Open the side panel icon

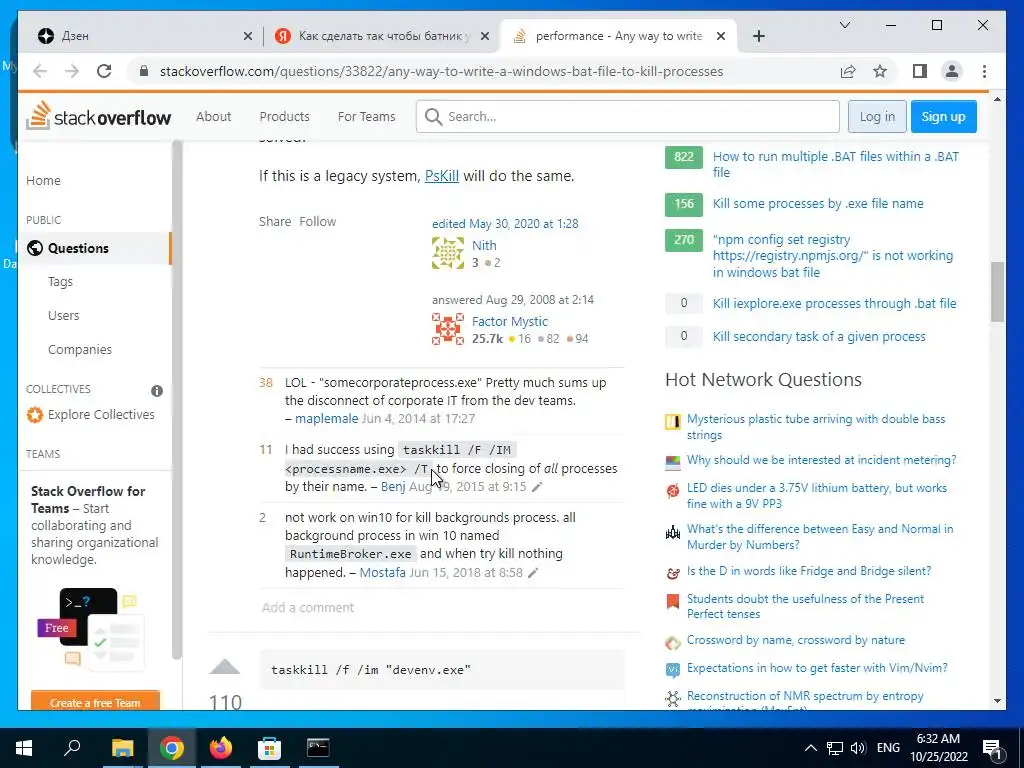920,71
